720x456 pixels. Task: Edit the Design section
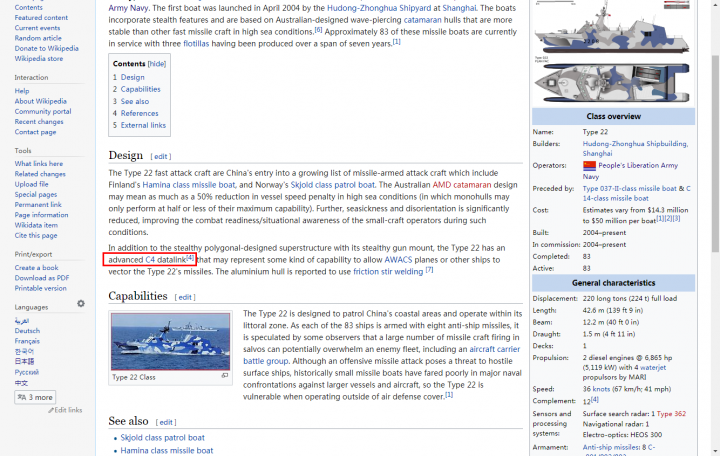(161, 157)
